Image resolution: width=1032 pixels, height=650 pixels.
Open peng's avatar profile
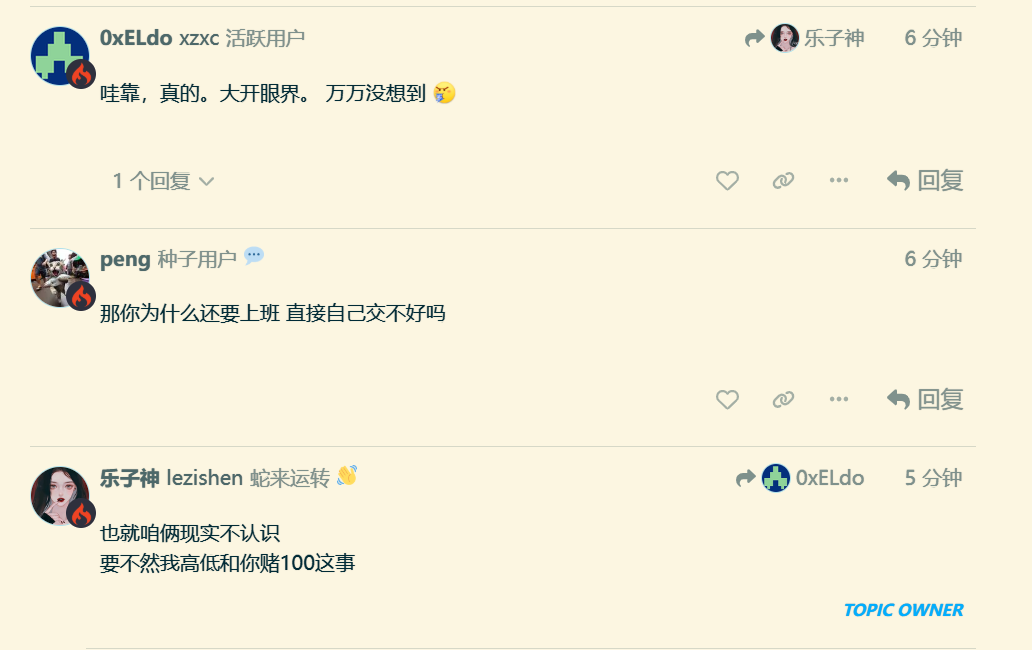[x=60, y=277]
